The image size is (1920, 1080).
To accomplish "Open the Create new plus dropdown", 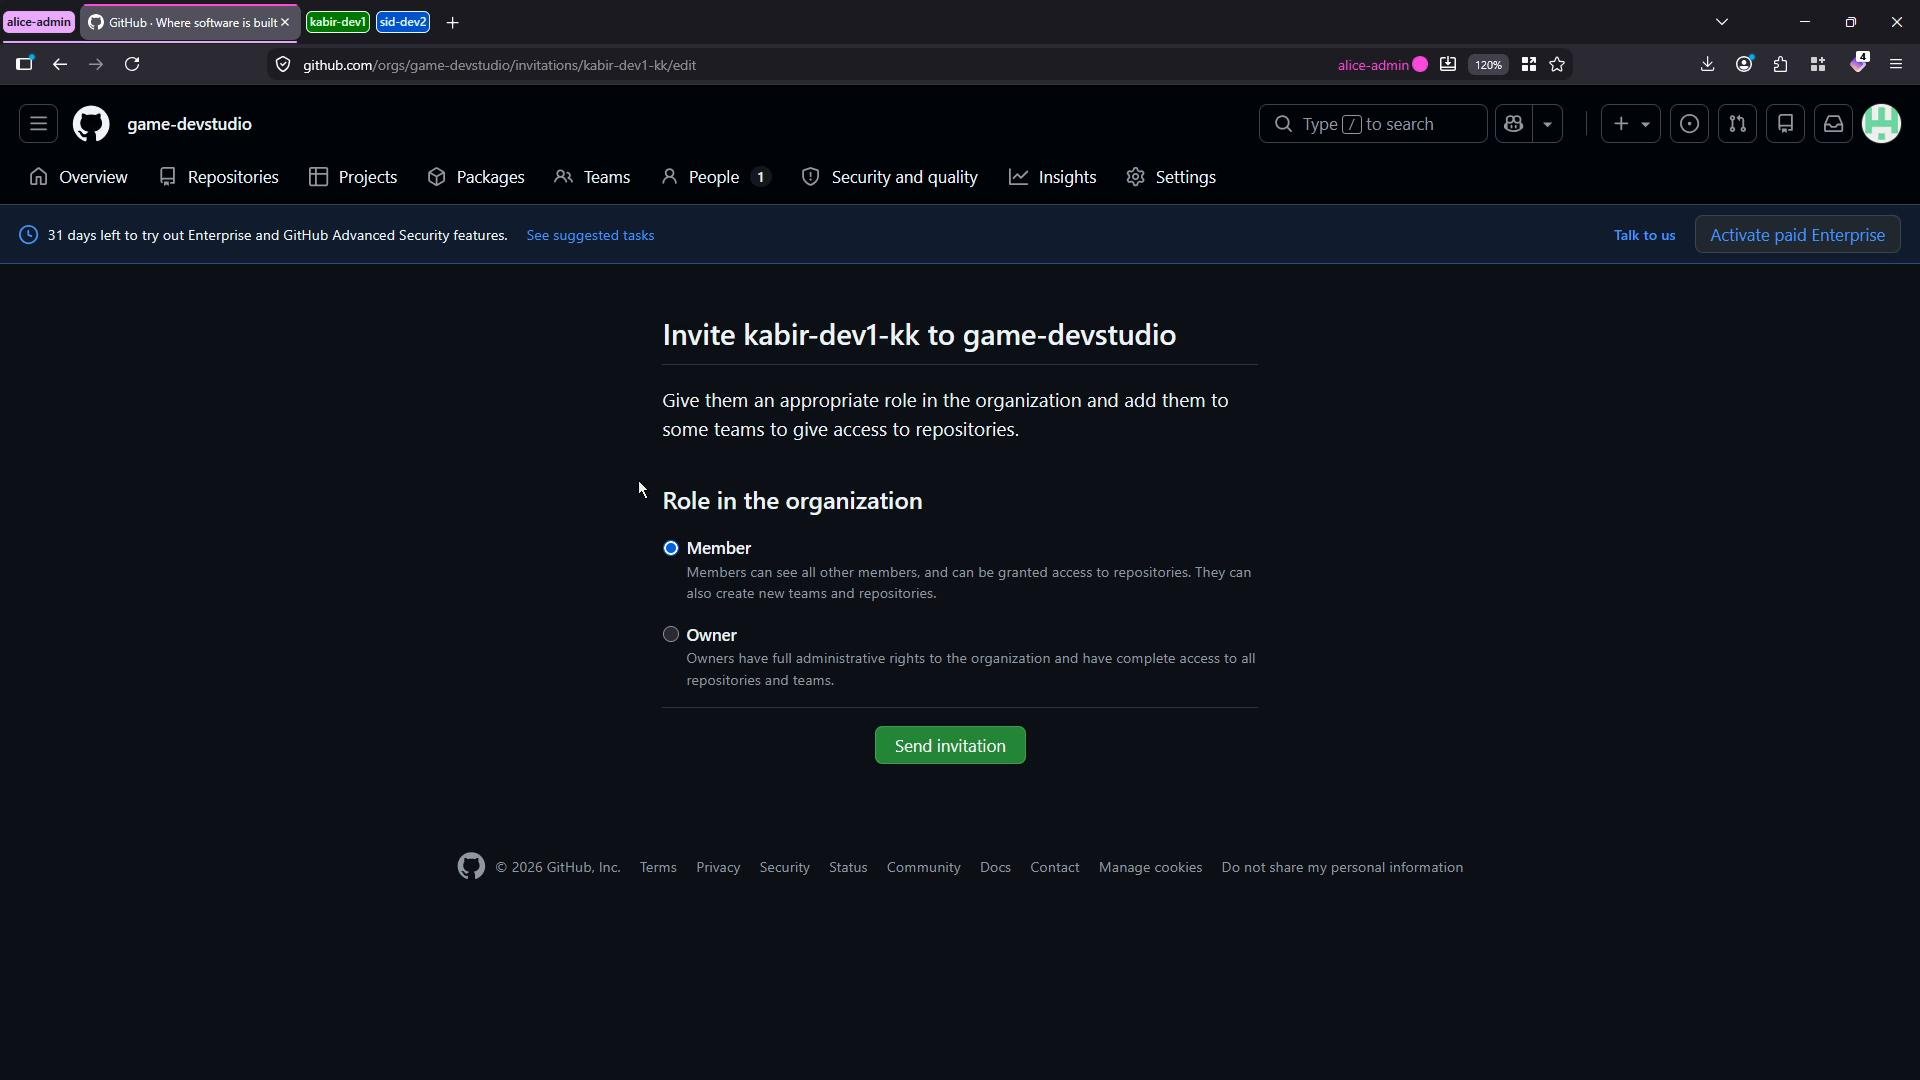I will tap(1631, 124).
